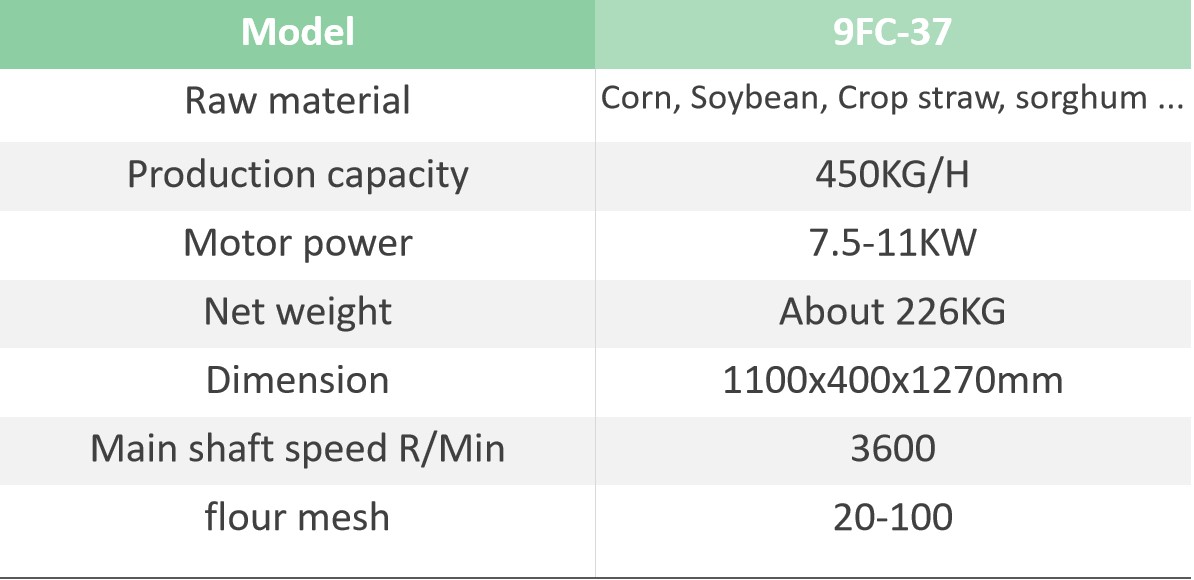Screen dimensions: 1194x580
Task: Select the Net weight label cell
Action: (x=297, y=314)
